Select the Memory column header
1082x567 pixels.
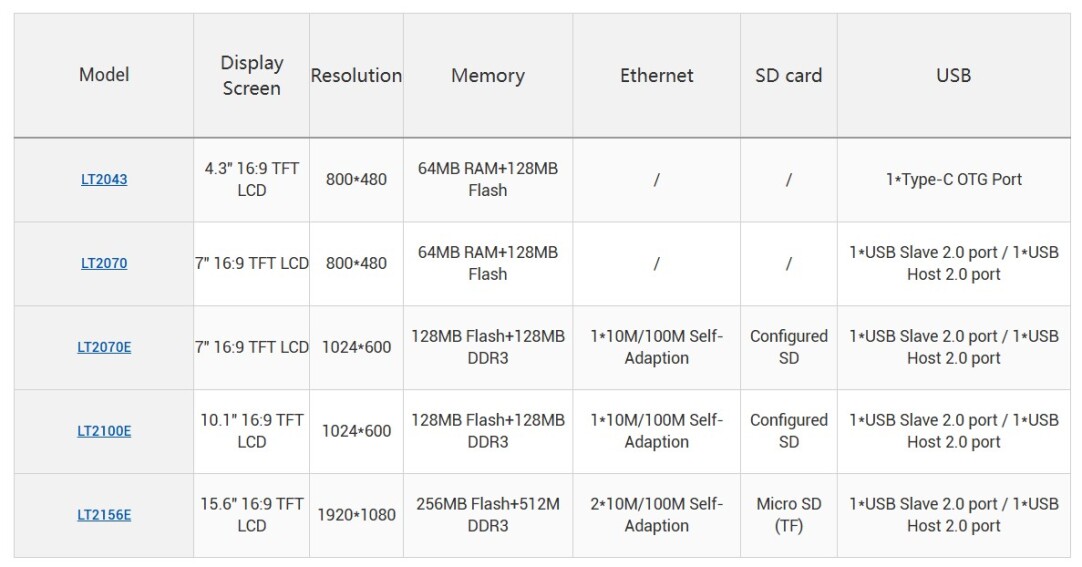(x=488, y=75)
